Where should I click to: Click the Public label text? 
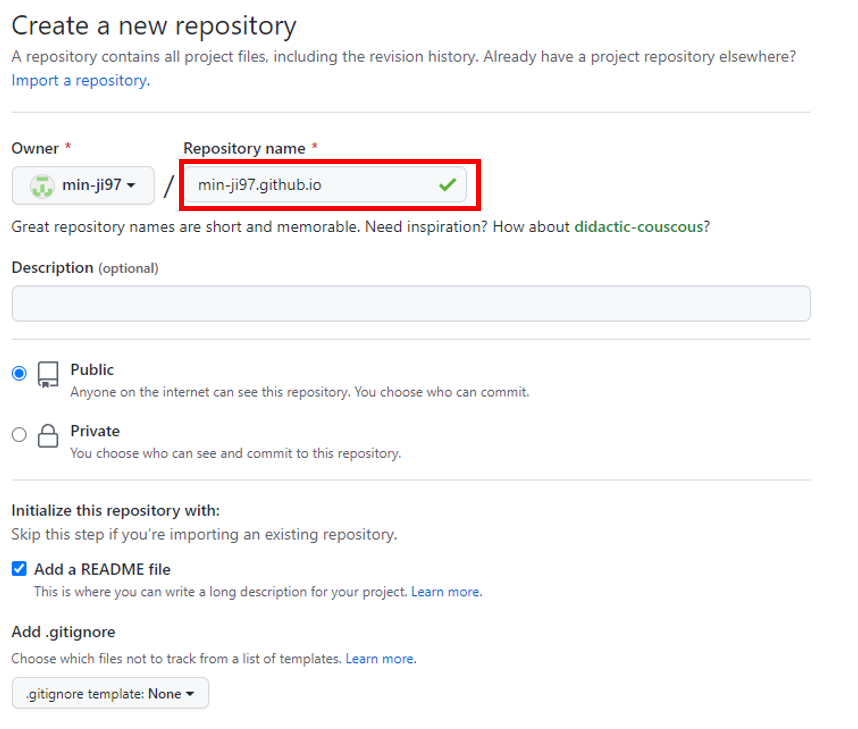click(92, 370)
